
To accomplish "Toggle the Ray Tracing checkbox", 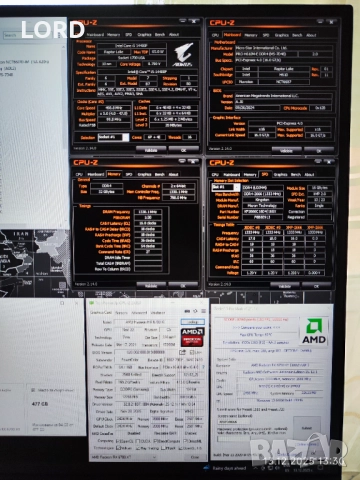I will tap(138, 448).
